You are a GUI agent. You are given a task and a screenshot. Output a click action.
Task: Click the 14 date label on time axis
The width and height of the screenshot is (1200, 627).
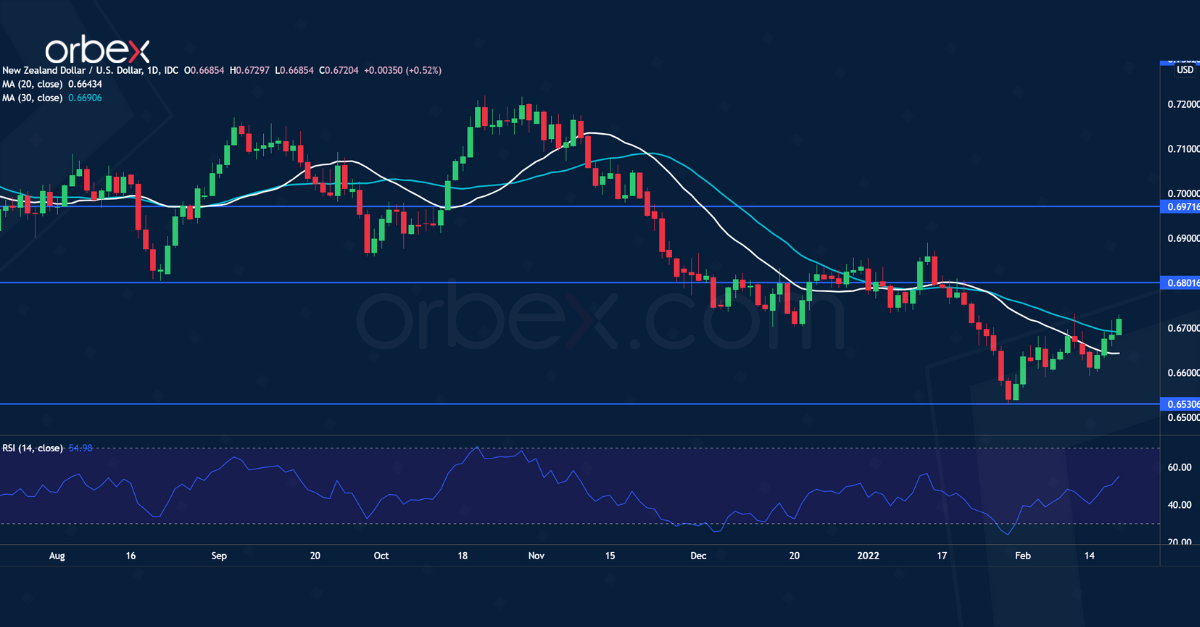coord(1089,554)
